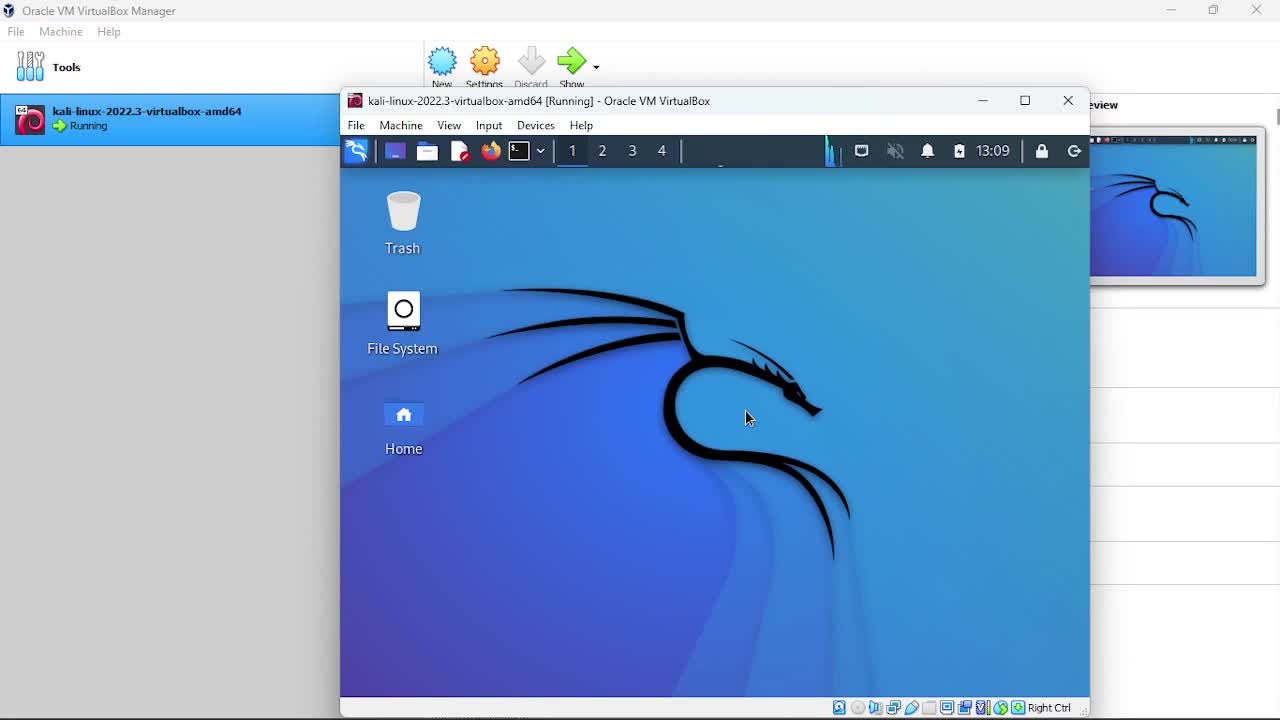Click Settings gear in VirtualBox Manager toolbar
This screenshot has height=720, width=1280.
coord(484,67)
